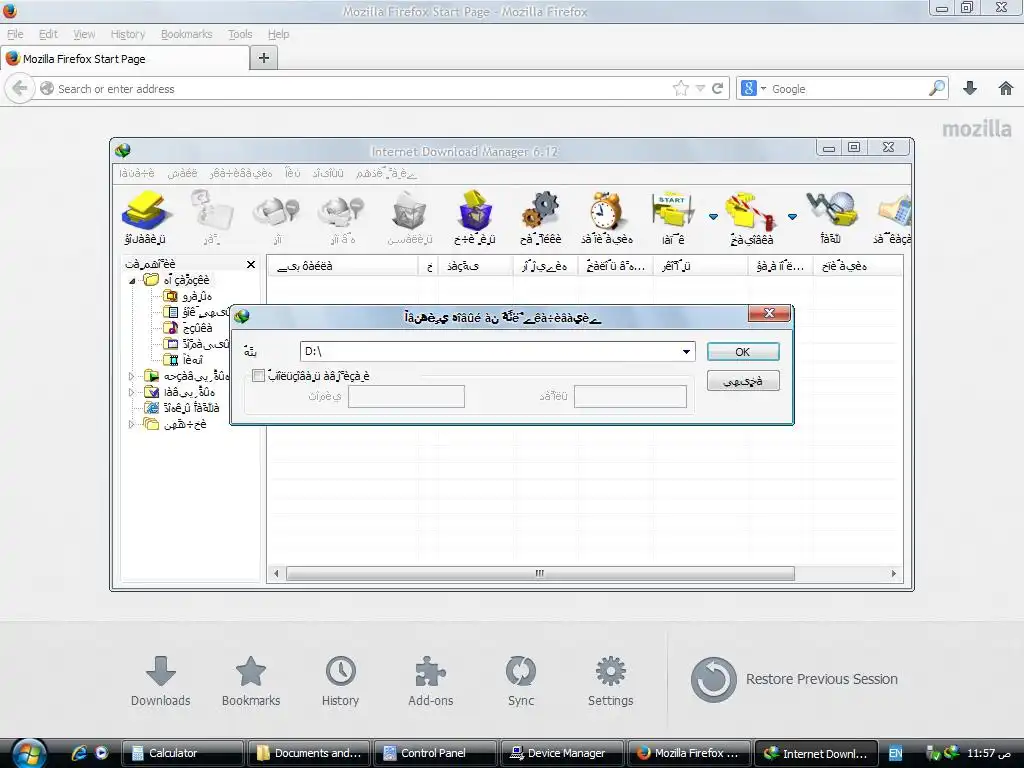
Task: Open dropdown arrow next to Stop Queue icon
Action: coord(792,216)
